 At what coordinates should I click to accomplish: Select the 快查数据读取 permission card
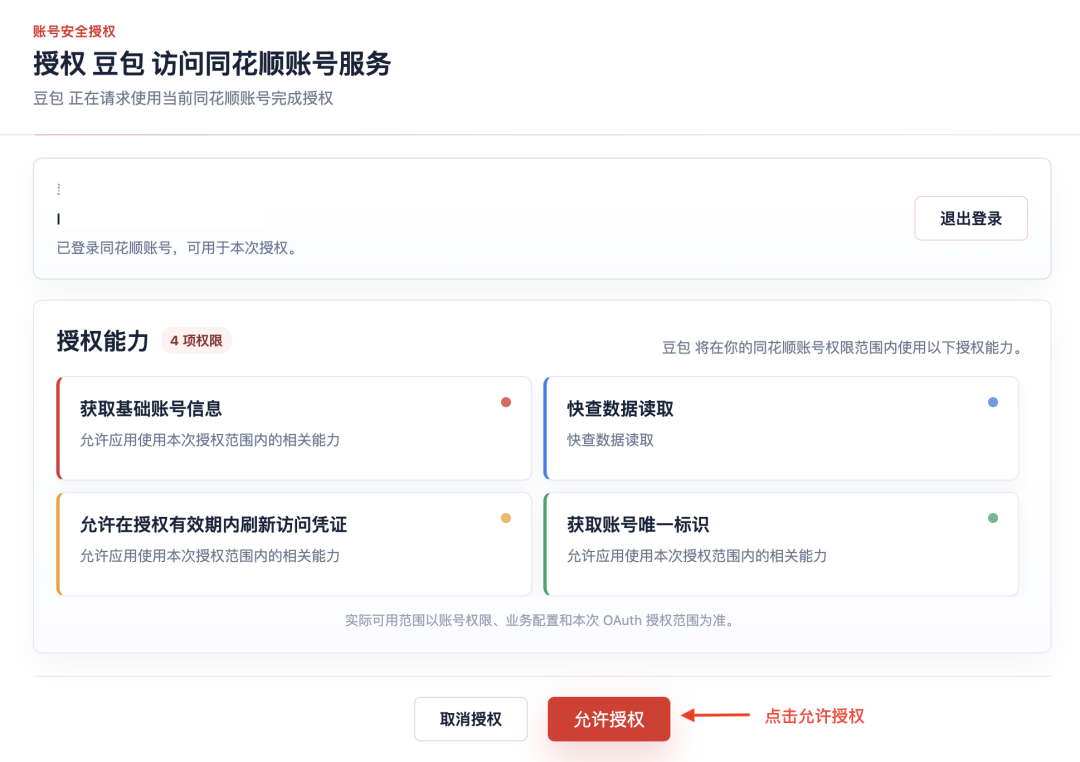tap(781, 428)
